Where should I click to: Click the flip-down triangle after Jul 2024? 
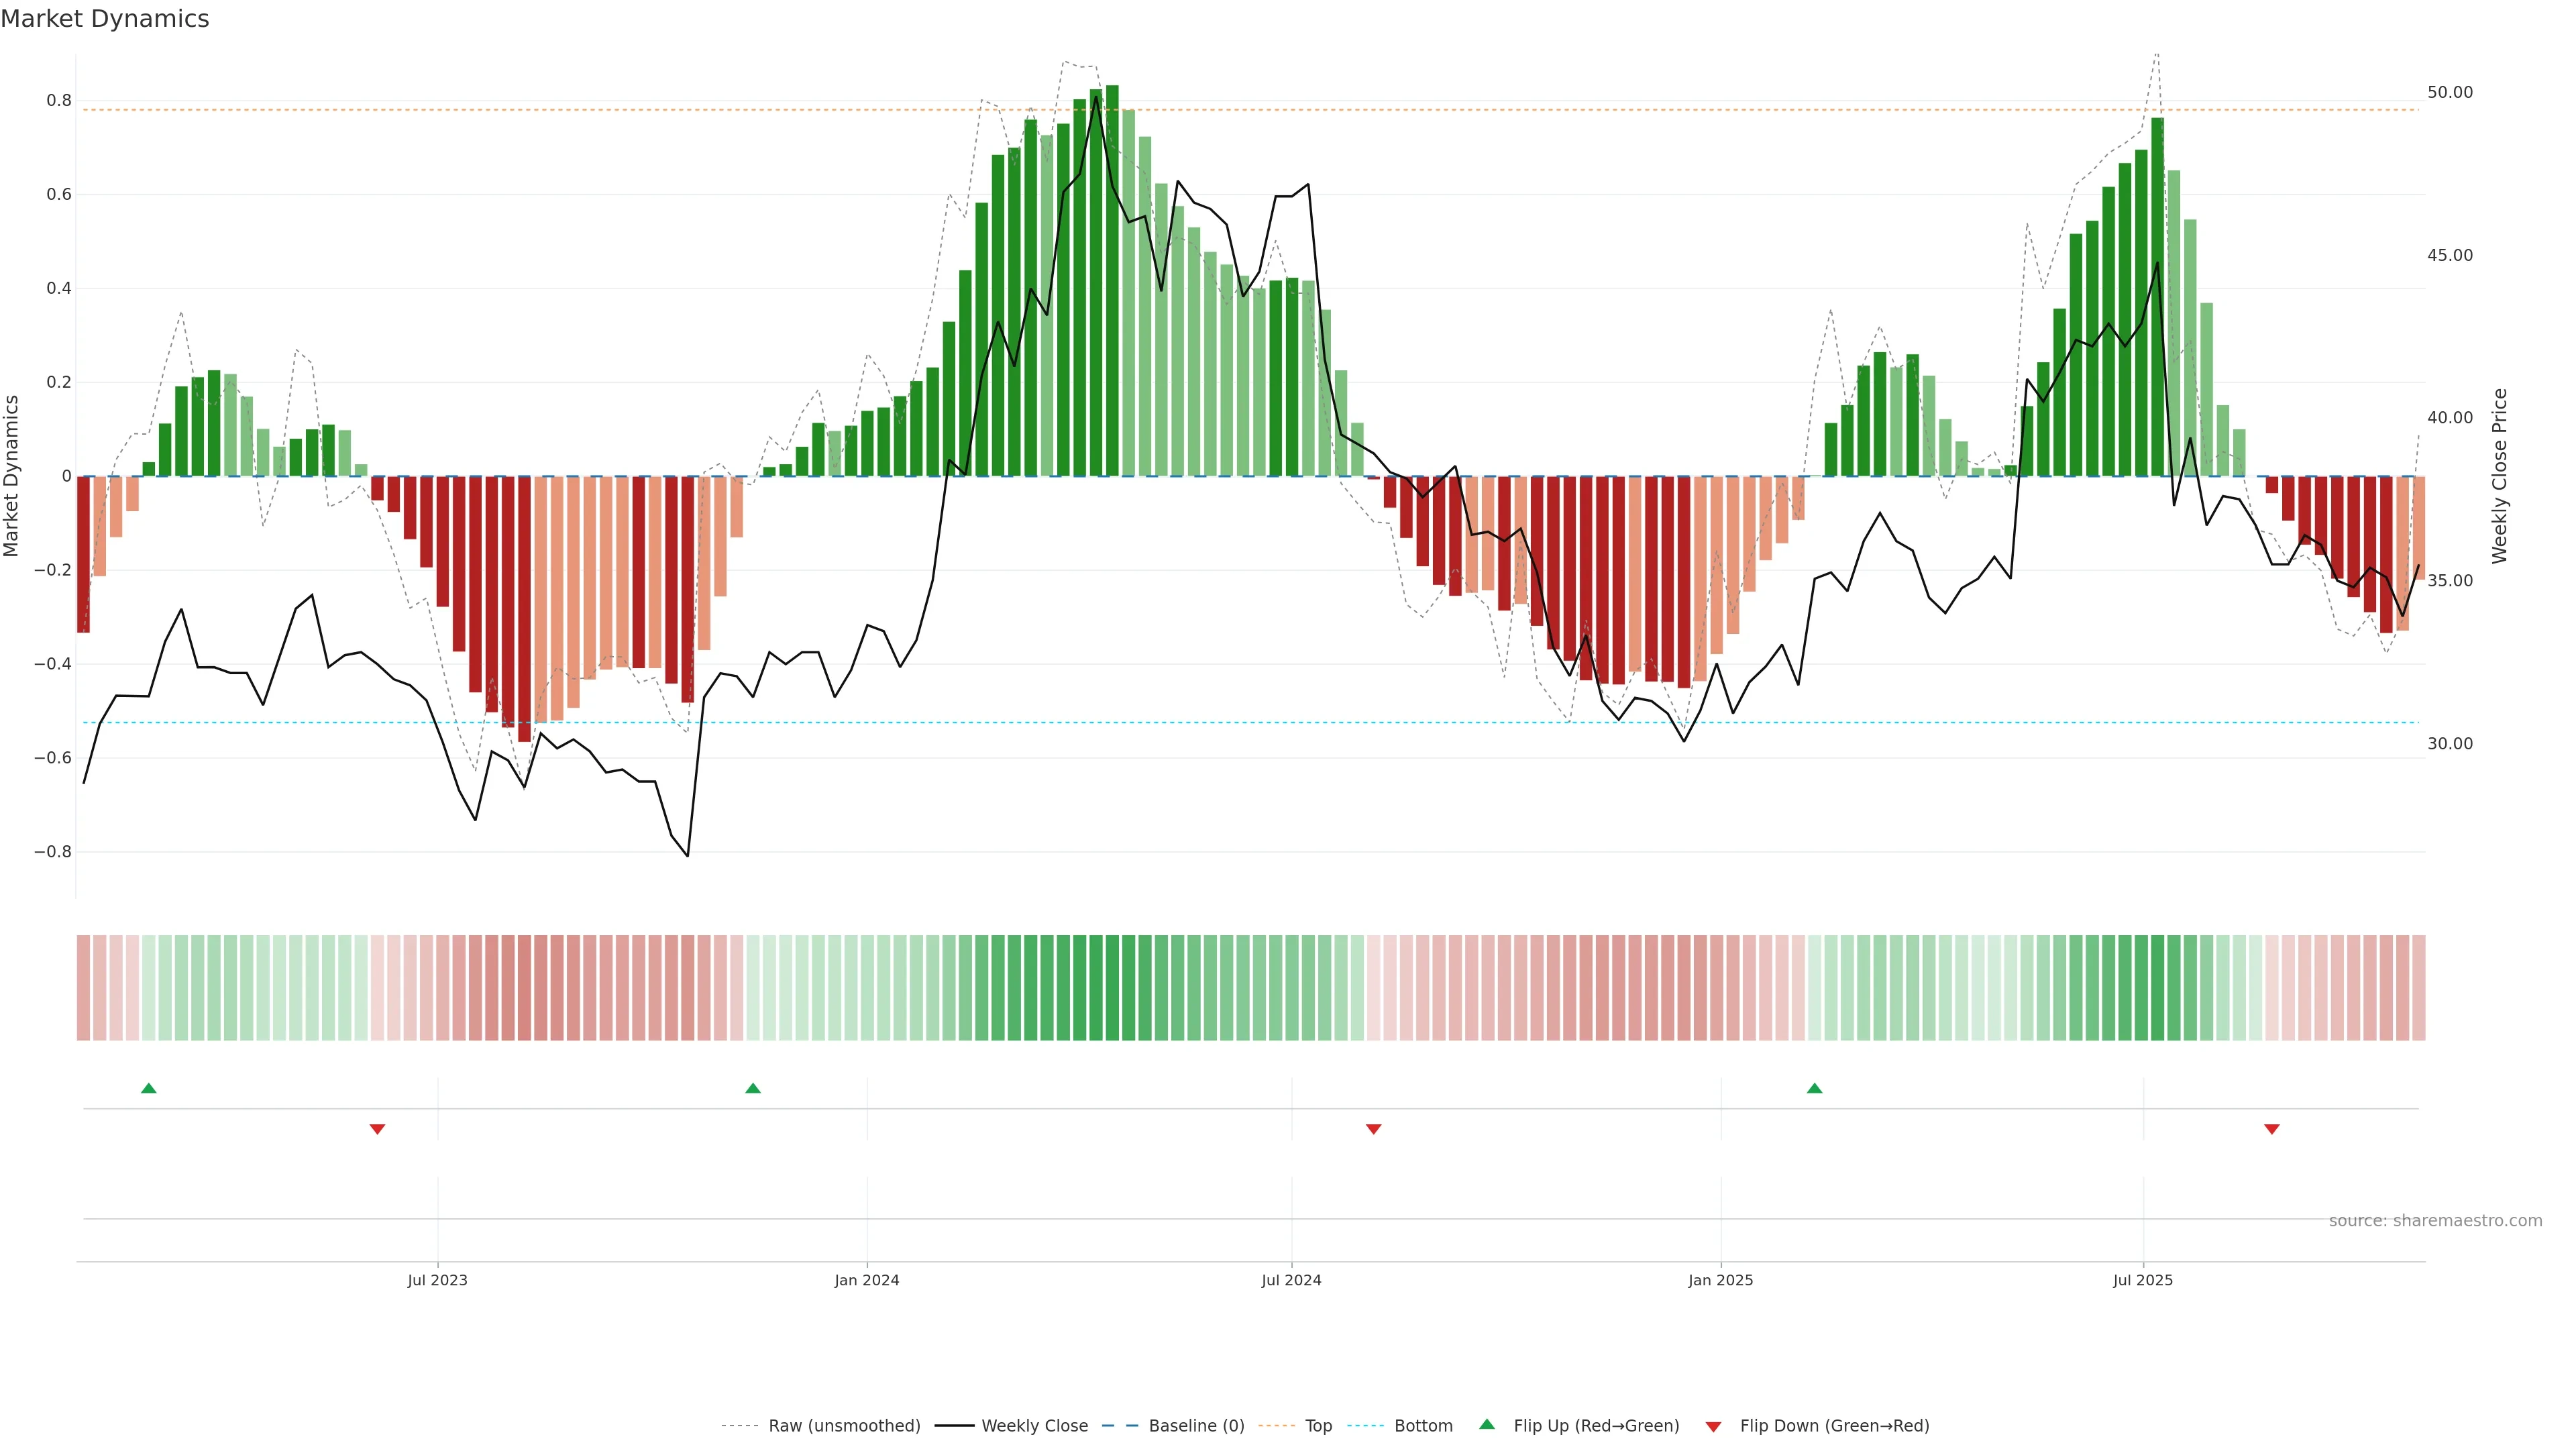(x=1373, y=1129)
